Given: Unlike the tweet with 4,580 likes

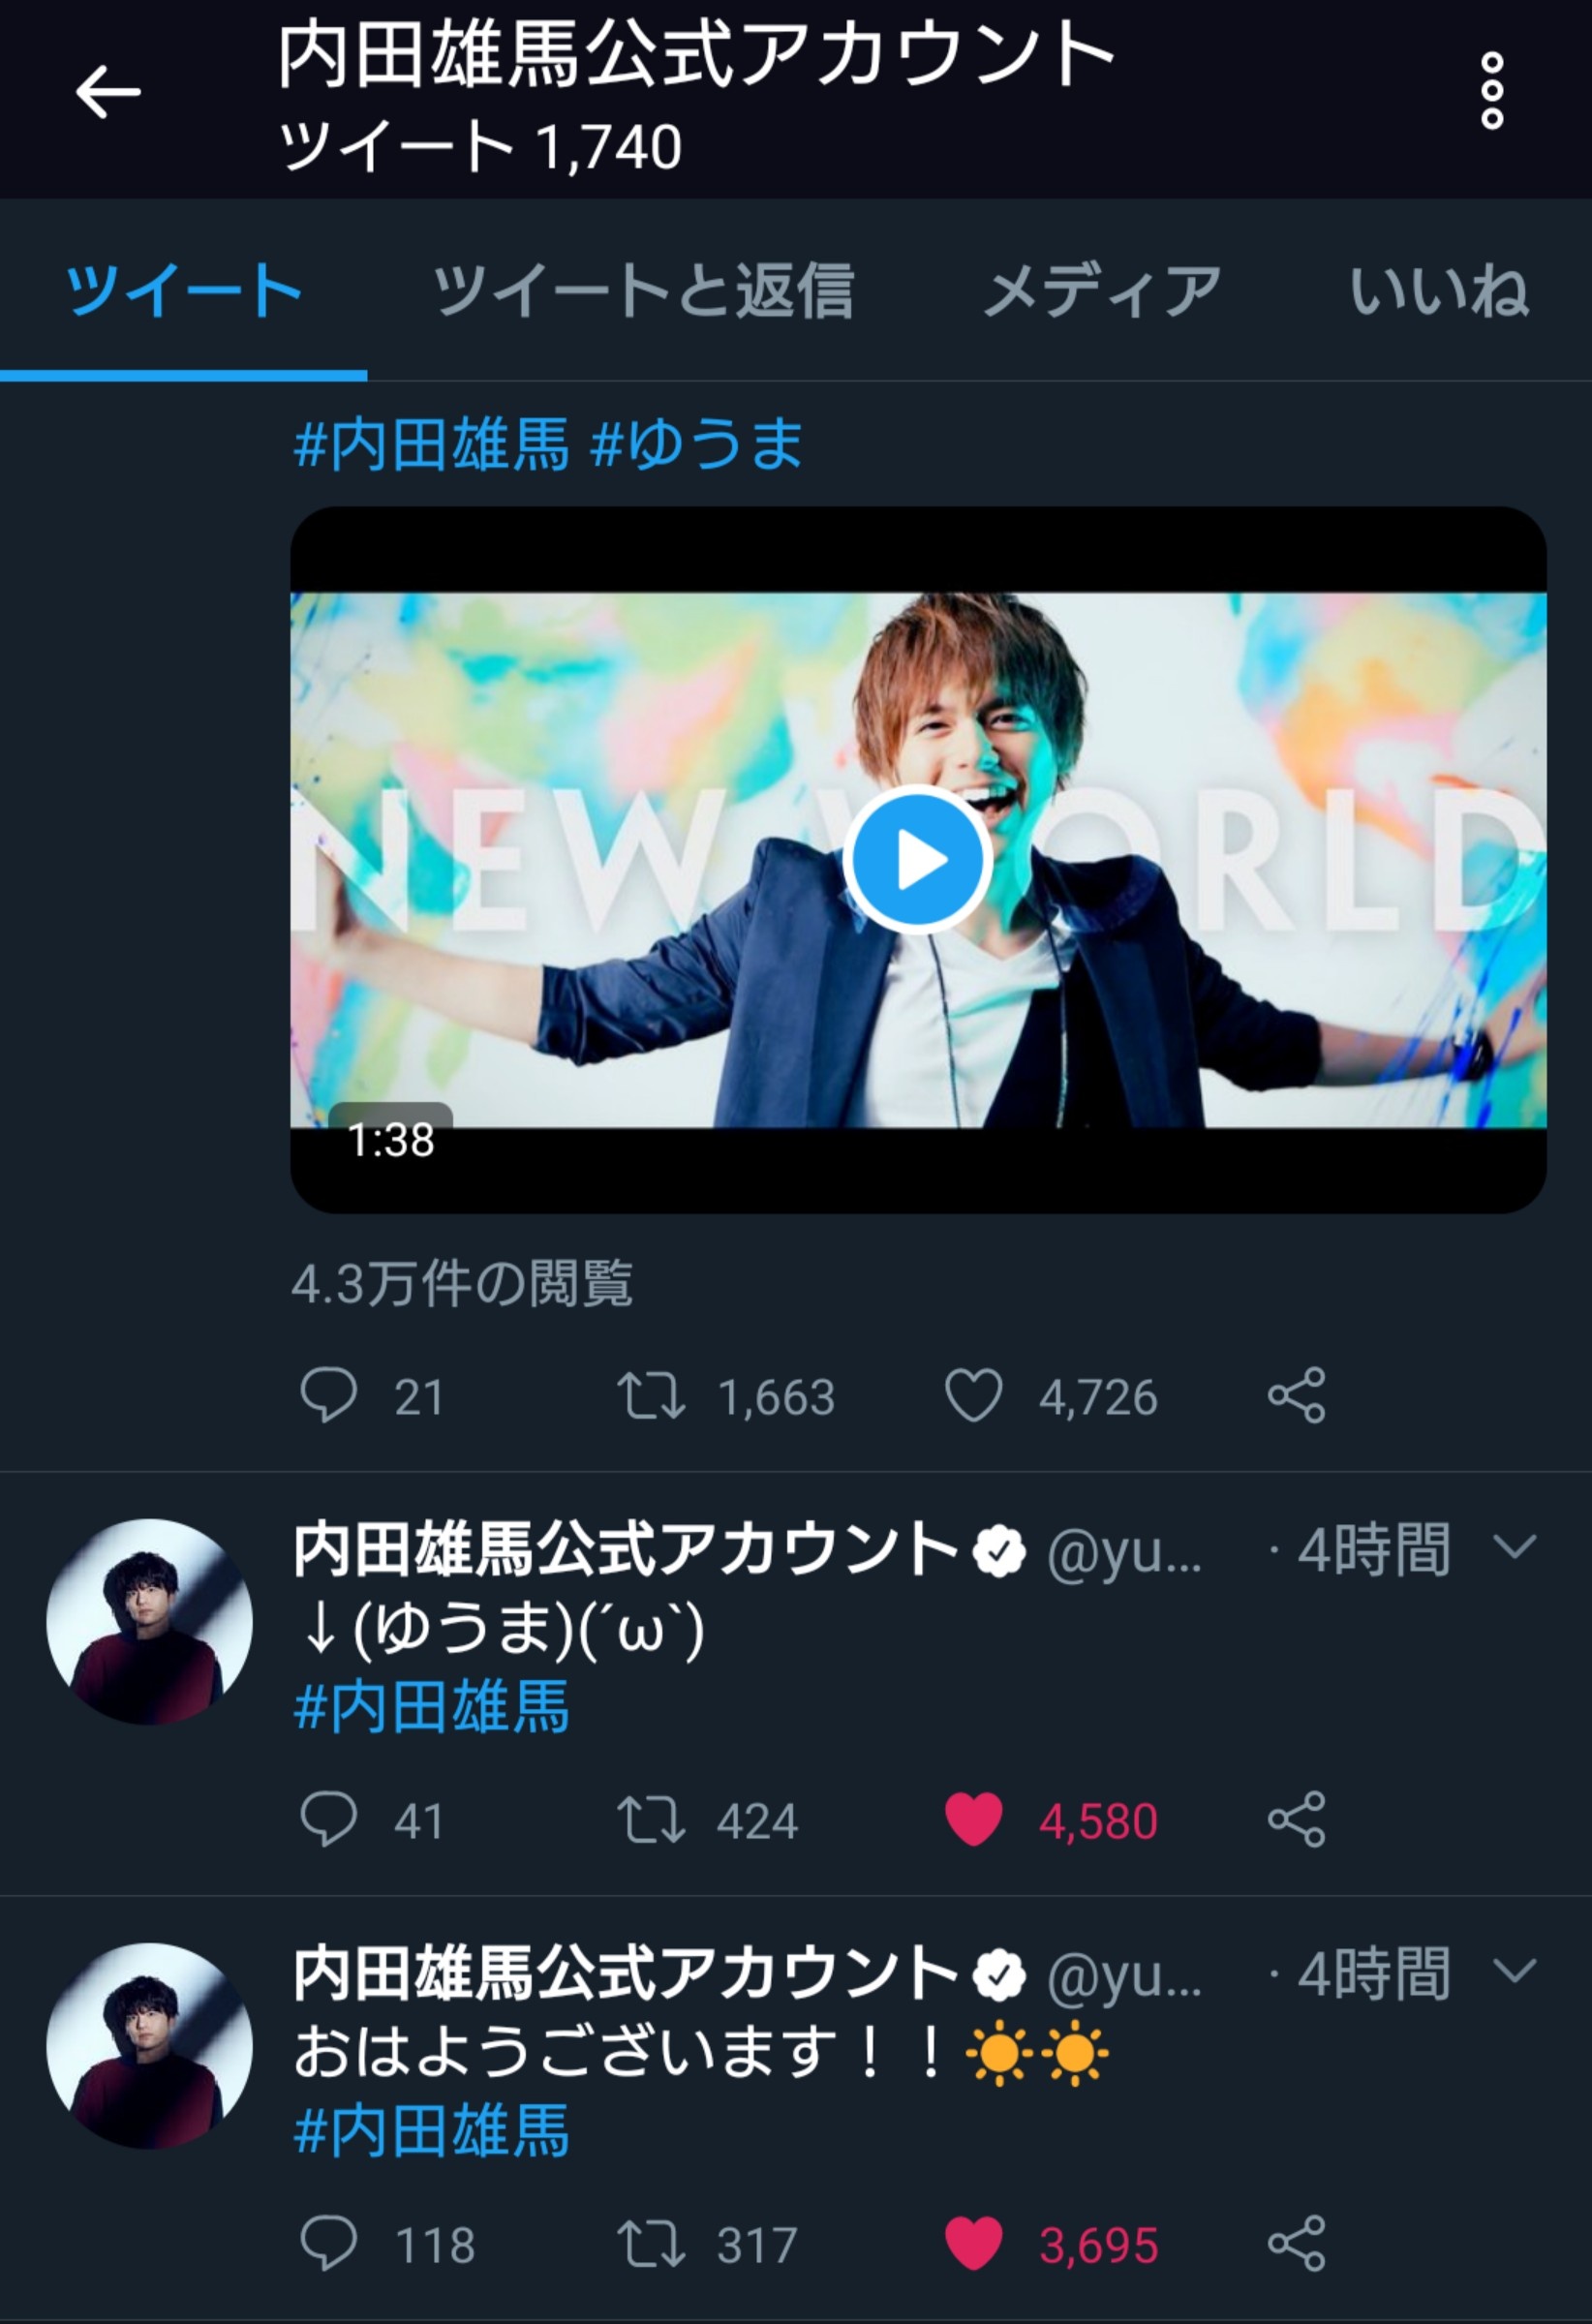Looking at the screenshot, I should [973, 1819].
